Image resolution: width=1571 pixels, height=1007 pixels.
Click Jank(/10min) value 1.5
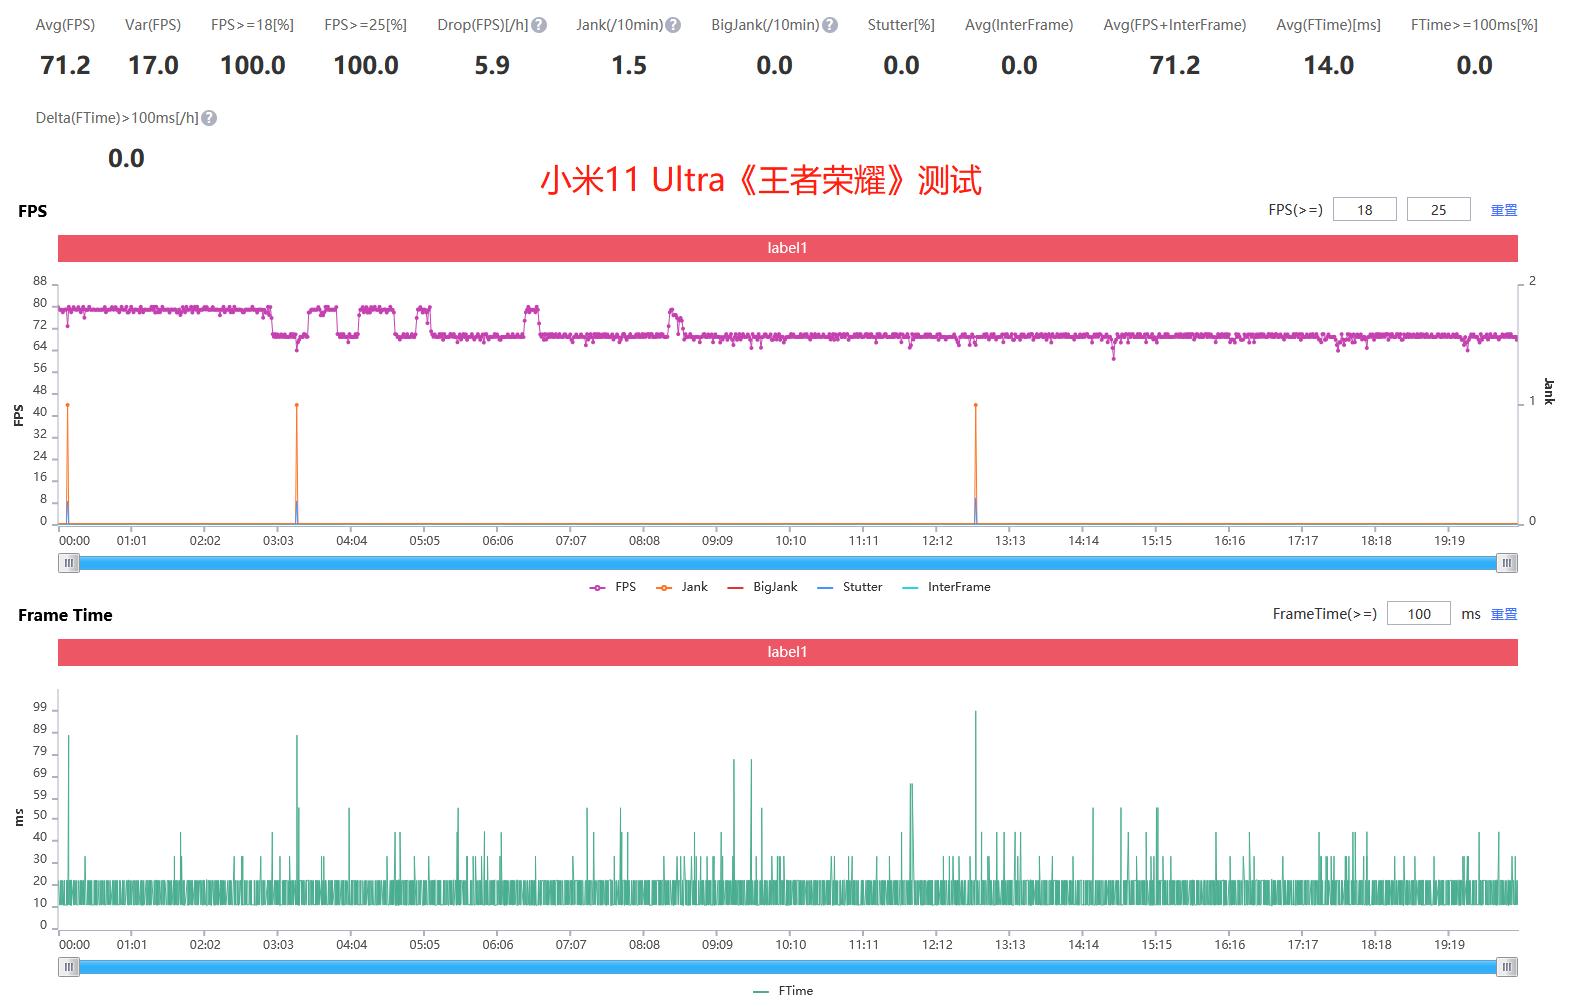(629, 66)
